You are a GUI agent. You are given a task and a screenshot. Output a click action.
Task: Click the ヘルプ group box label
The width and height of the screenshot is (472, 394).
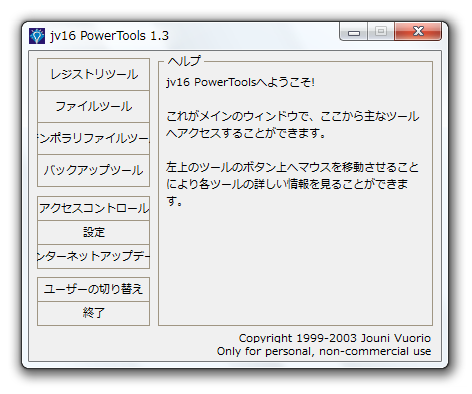184,61
